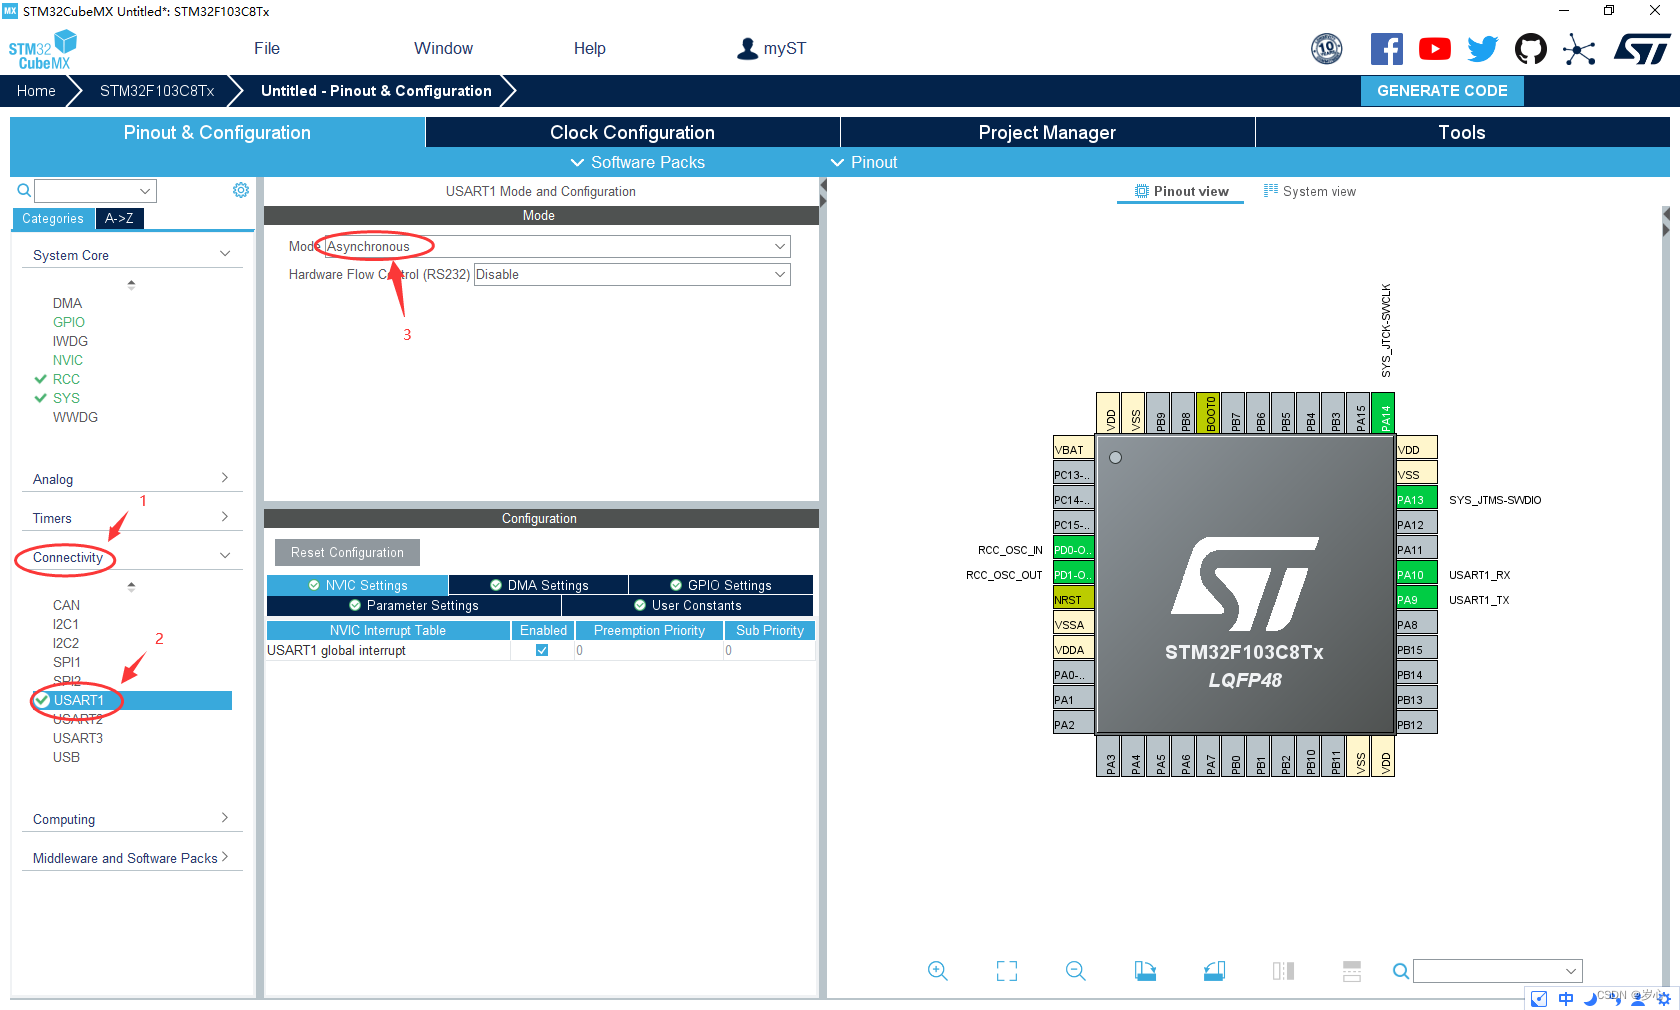1680x1010 pixels.
Task: Open the Help menu
Action: [x=590, y=48]
